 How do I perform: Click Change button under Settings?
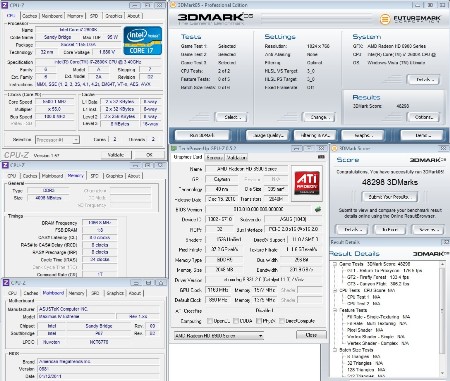tap(319, 117)
